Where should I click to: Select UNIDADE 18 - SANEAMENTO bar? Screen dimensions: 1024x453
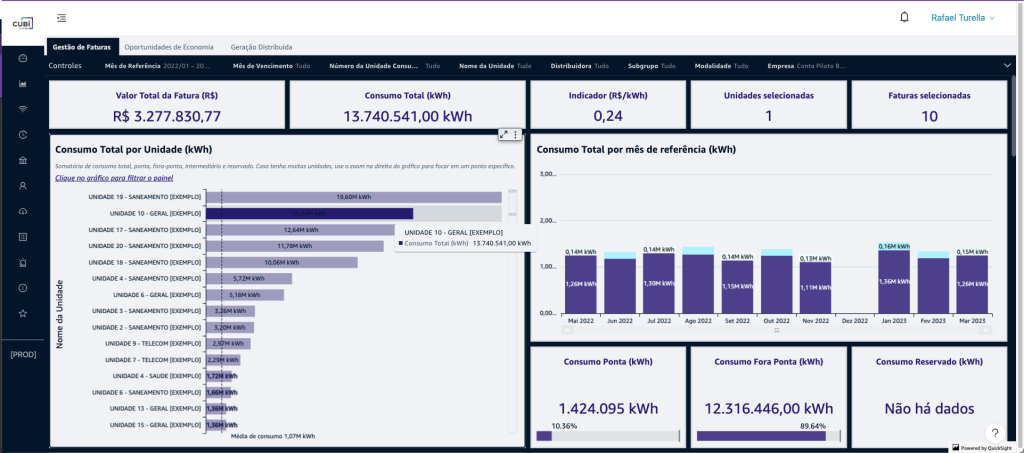pyautogui.click(x=281, y=262)
